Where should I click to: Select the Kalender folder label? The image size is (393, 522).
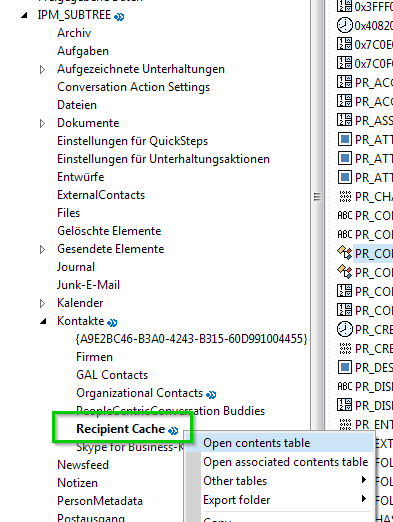[x=80, y=303]
